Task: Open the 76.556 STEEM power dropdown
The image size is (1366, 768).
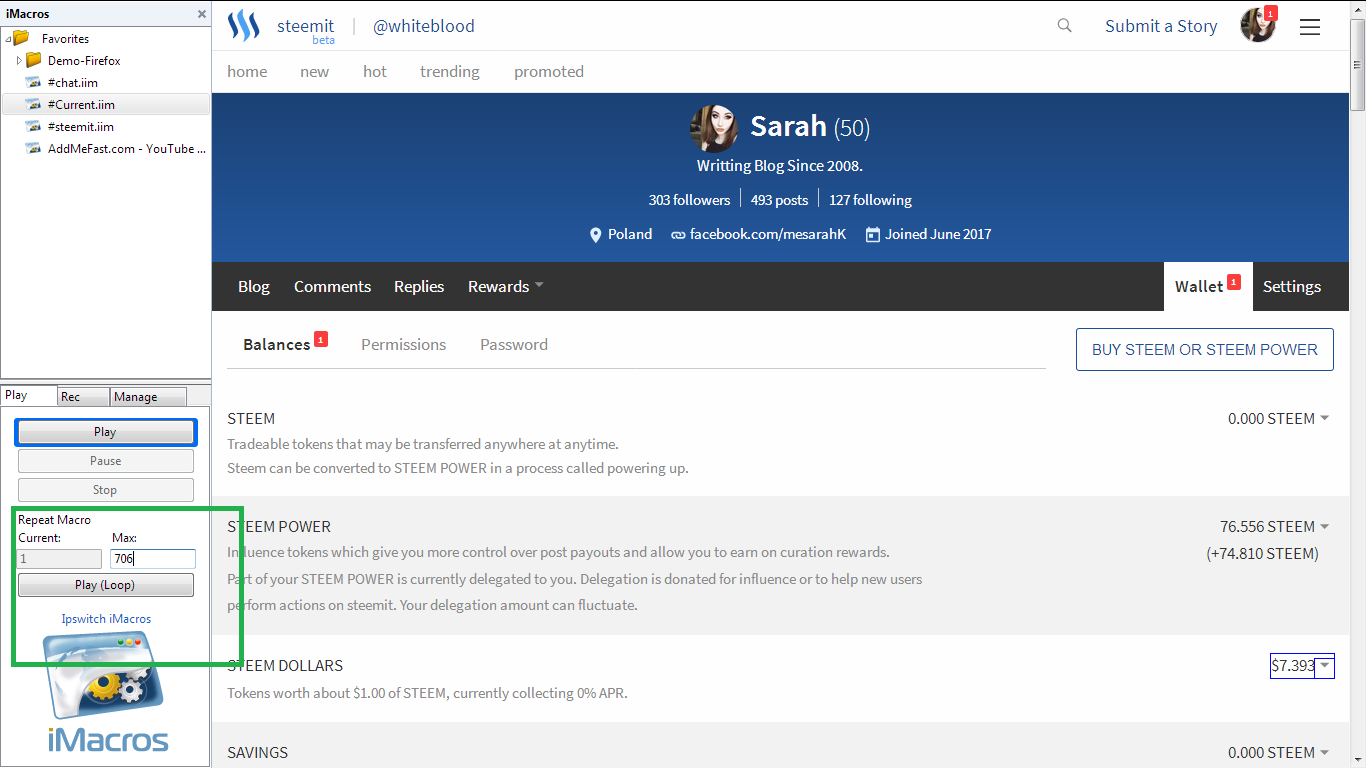Action: (1325, 526)
